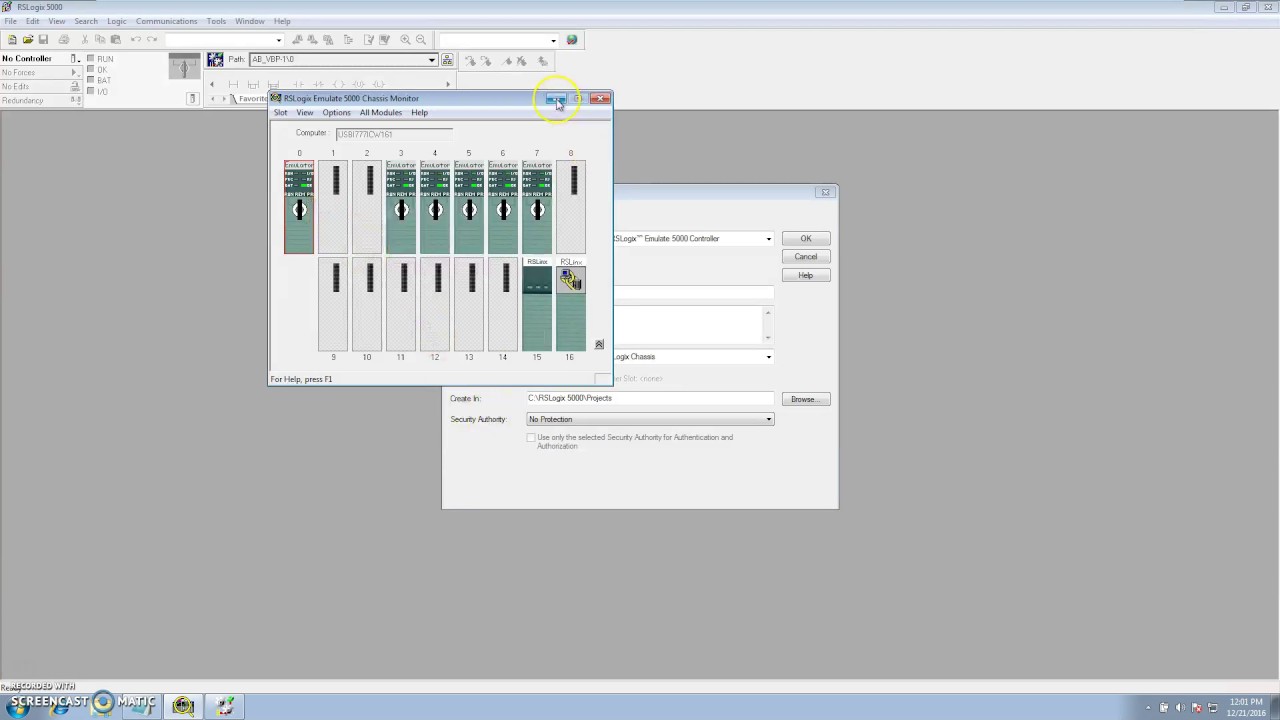Toggle Use only selected Security Authority checkbox
The width and height of the screenshot is (1280, 720).
click(x=531, y=438)
